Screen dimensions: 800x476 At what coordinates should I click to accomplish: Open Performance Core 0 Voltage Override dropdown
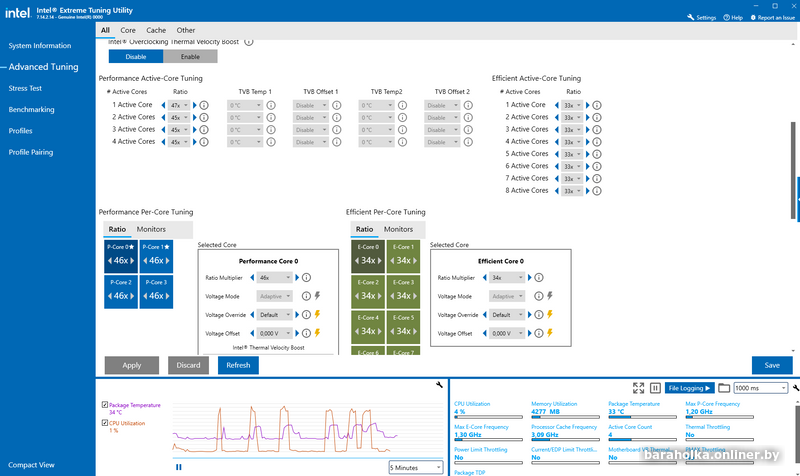click(274, 315)
